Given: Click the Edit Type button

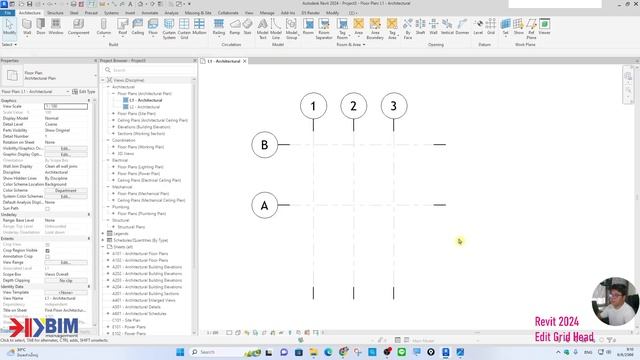Looking at the screenshot, I should click(84, 92).
